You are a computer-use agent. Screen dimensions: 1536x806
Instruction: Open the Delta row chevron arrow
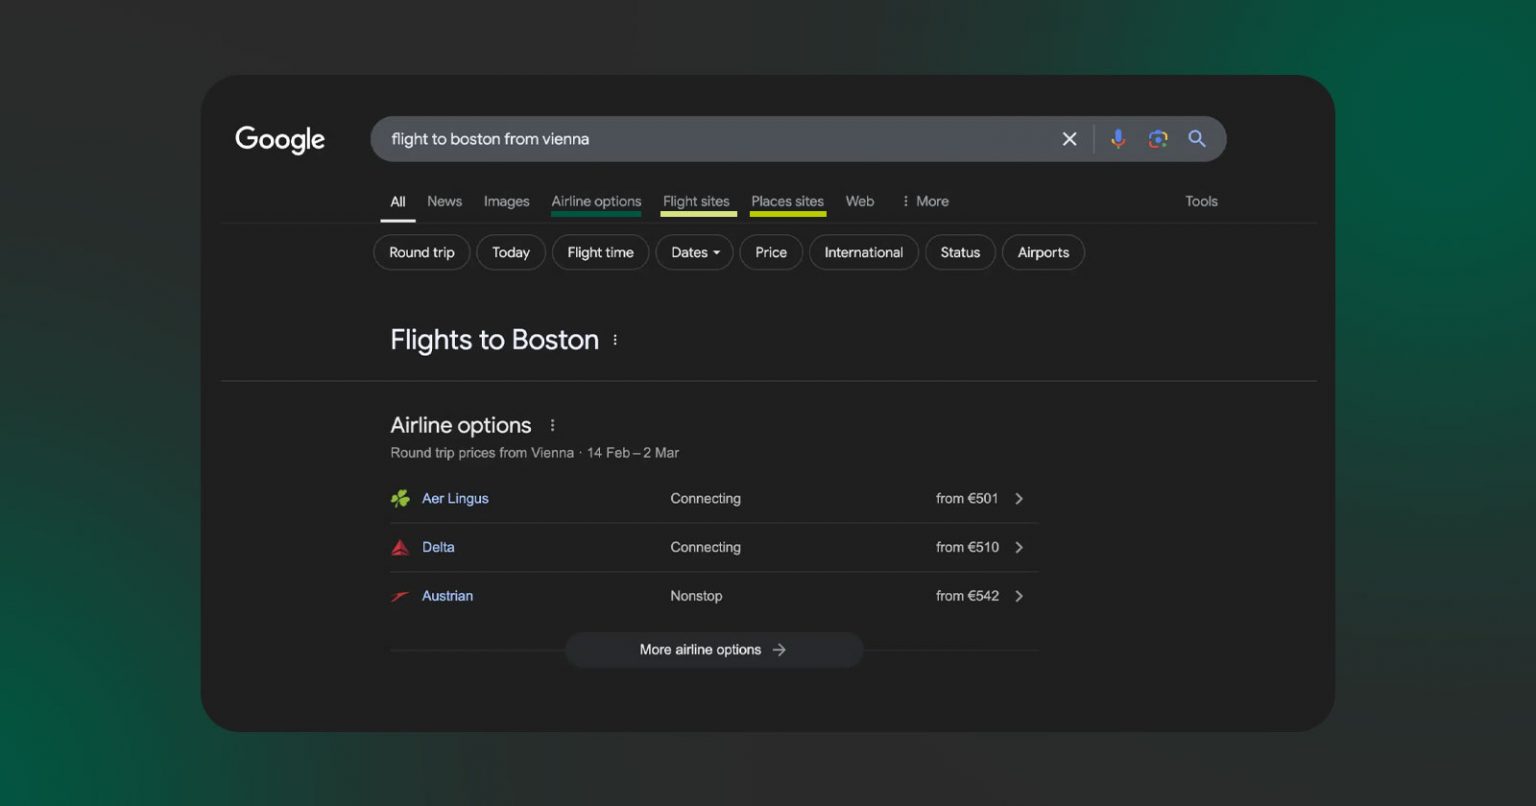click(1019, 547)
